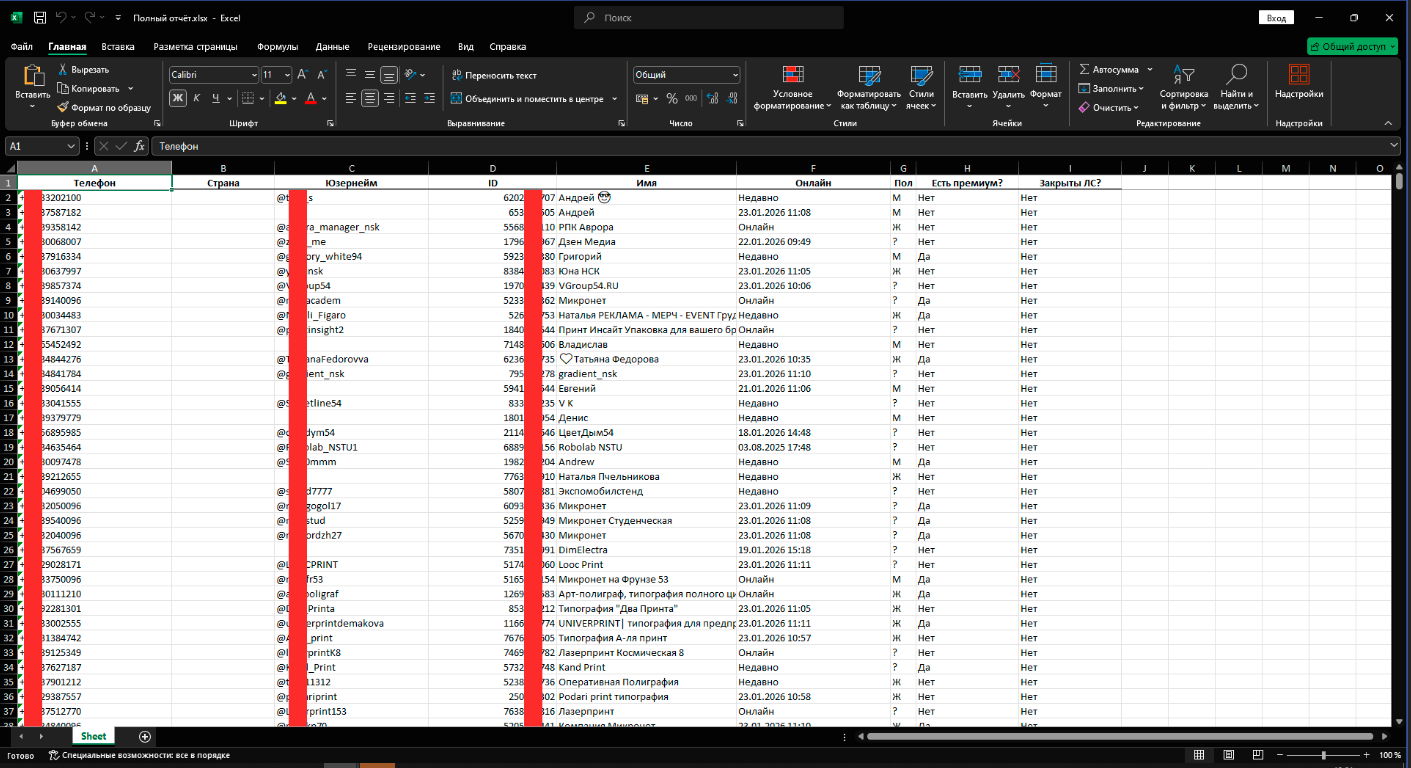The height and width of the screenshot is (768, 1411).
Task: Open the font size 11 dropdown
Action: pyautogui.click(x=288, y=75)
